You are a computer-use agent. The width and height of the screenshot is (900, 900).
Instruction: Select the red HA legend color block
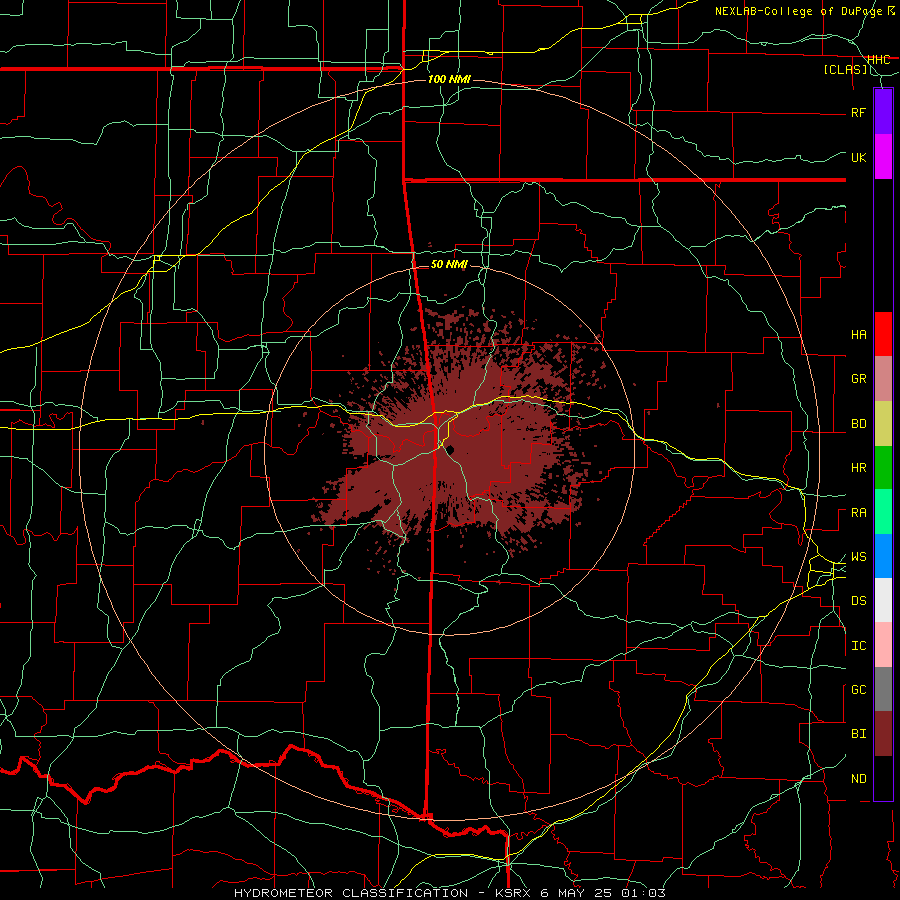coord(883,334)
